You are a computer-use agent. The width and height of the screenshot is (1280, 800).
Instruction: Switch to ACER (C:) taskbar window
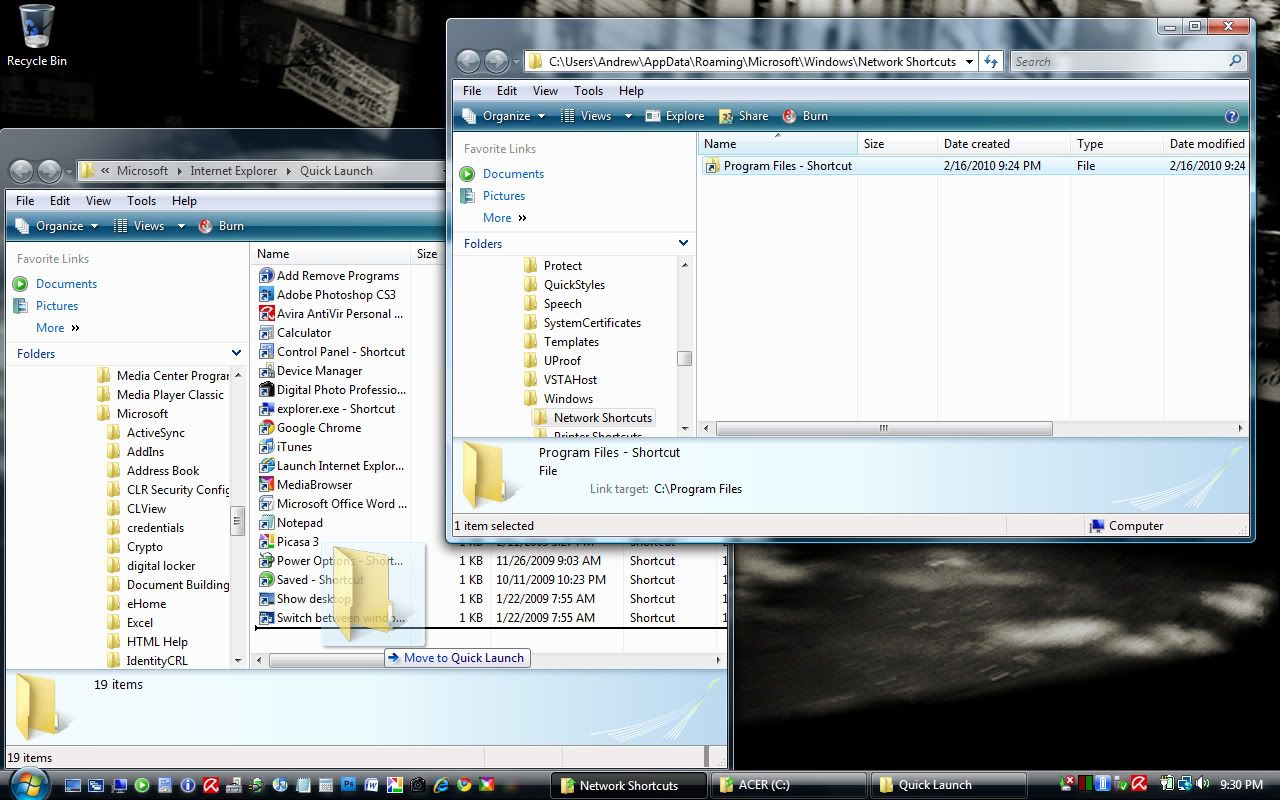pos(787,785)
